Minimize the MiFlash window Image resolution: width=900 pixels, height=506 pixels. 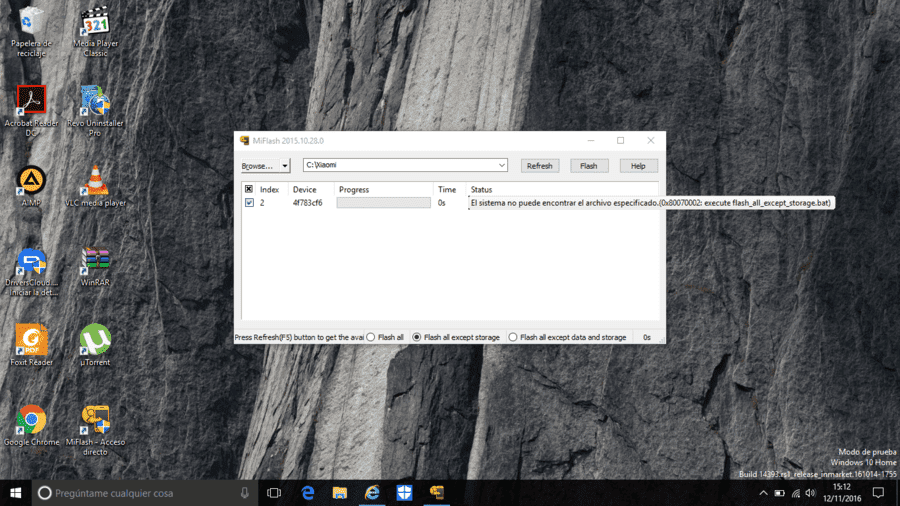[x=591, y=141]
